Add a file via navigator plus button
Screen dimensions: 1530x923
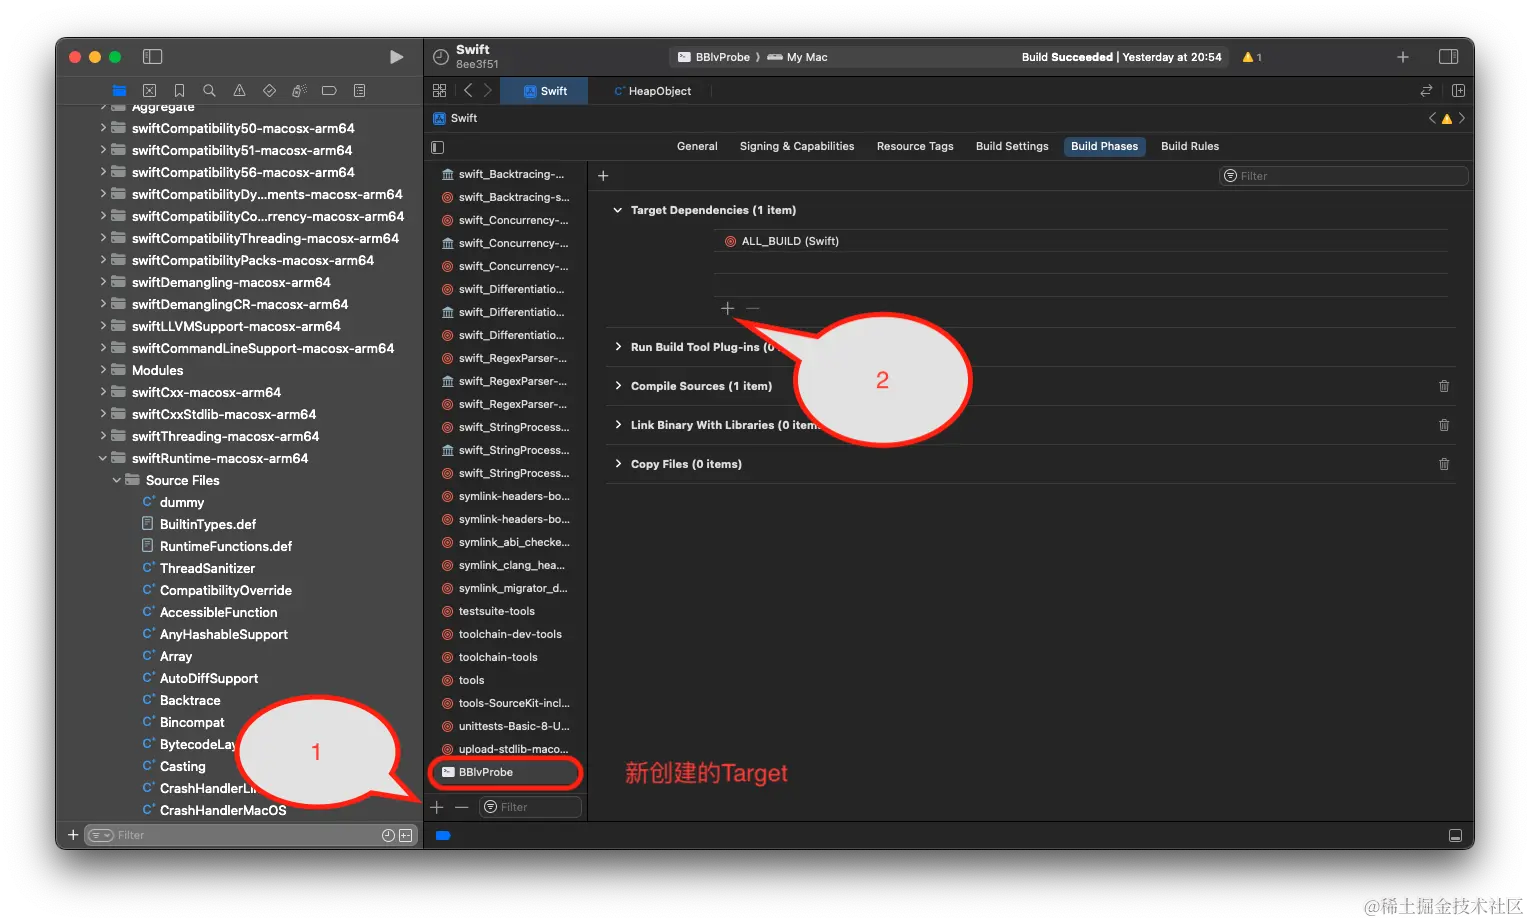coord(73,835)
